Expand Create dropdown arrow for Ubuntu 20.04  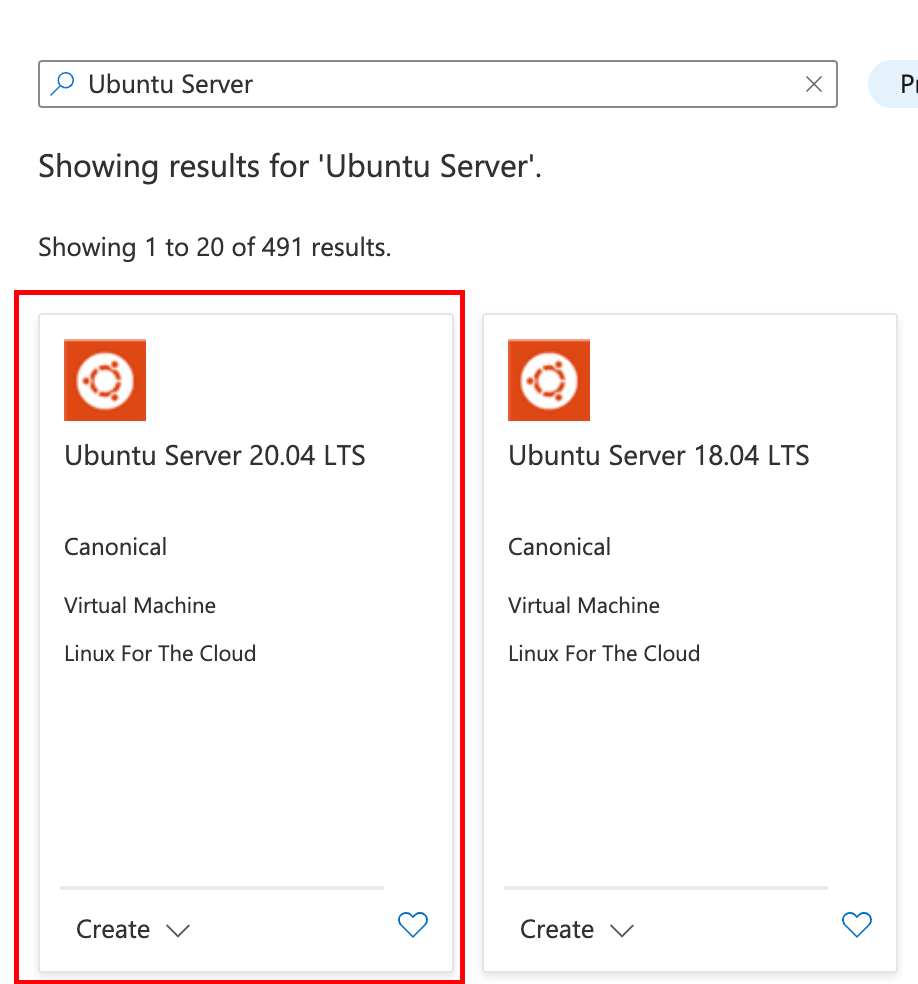point(178,930)
